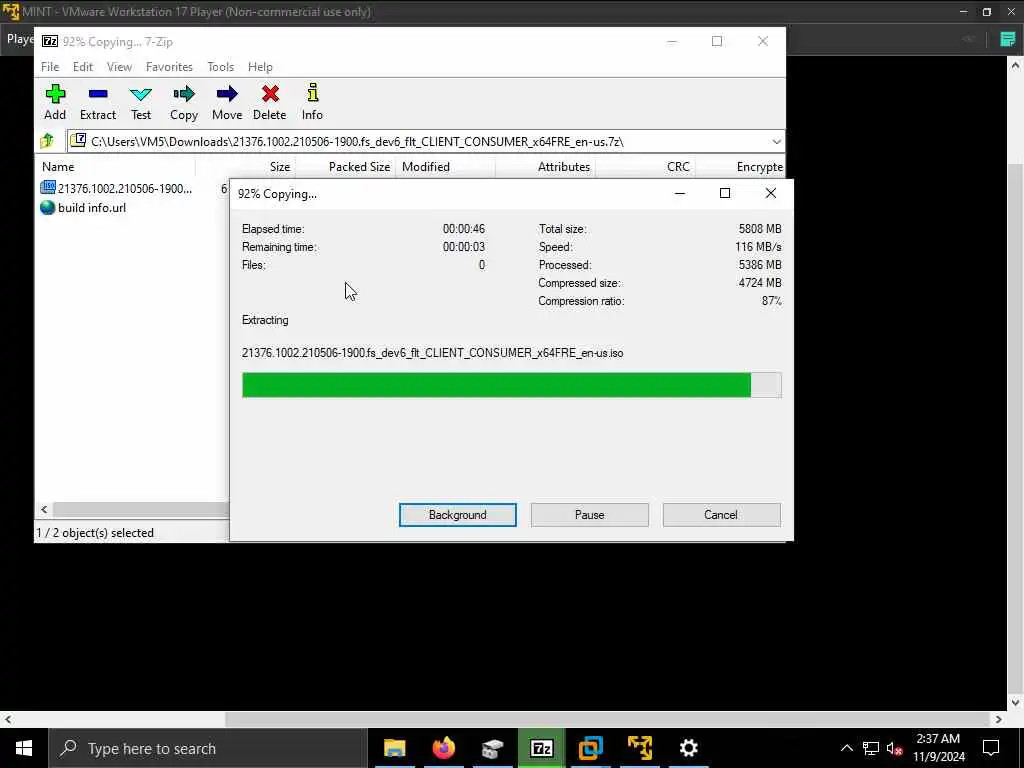Choose the Move toolbar icon
The width and height of the screenshot is (1024, 768).
[227, 102]
